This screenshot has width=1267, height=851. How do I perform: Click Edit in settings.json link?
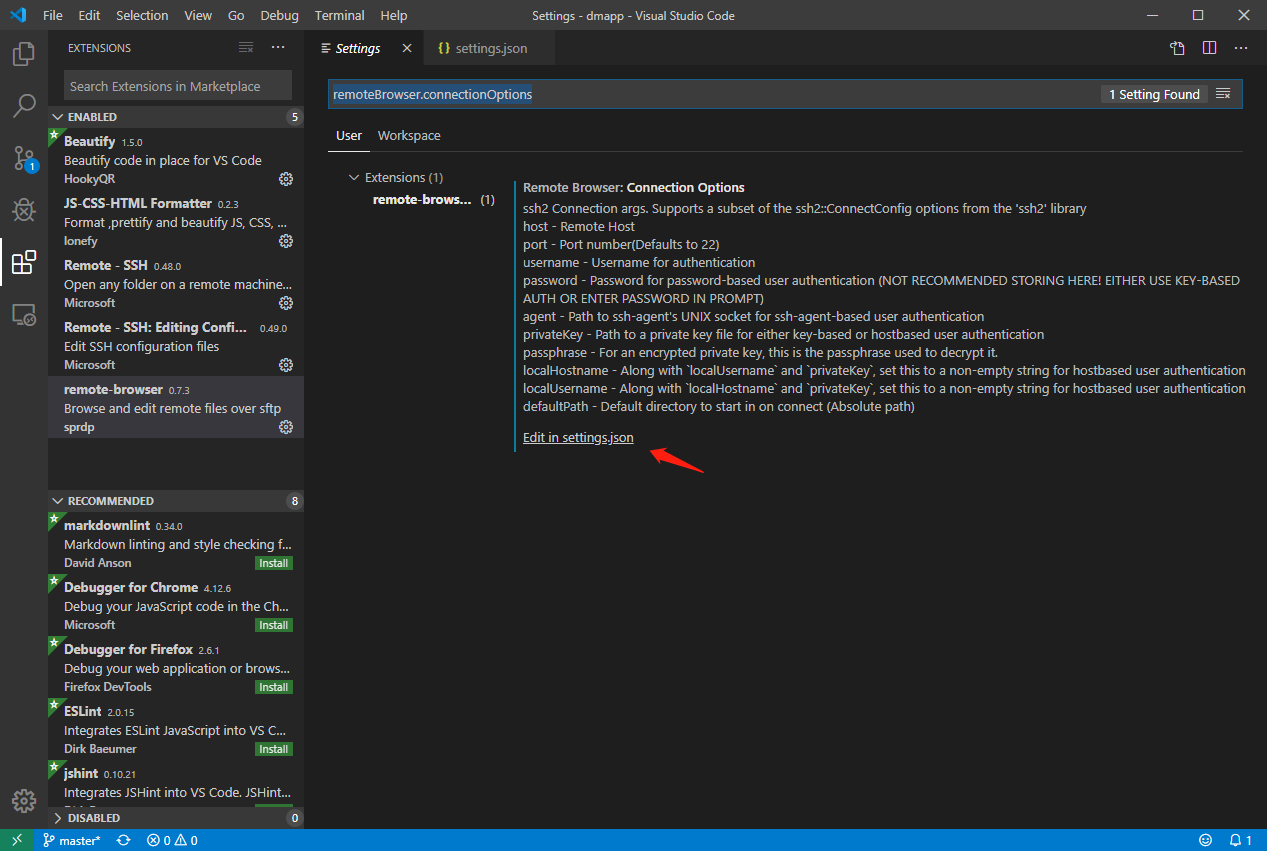pyautogui.click(x=578, y=438)
